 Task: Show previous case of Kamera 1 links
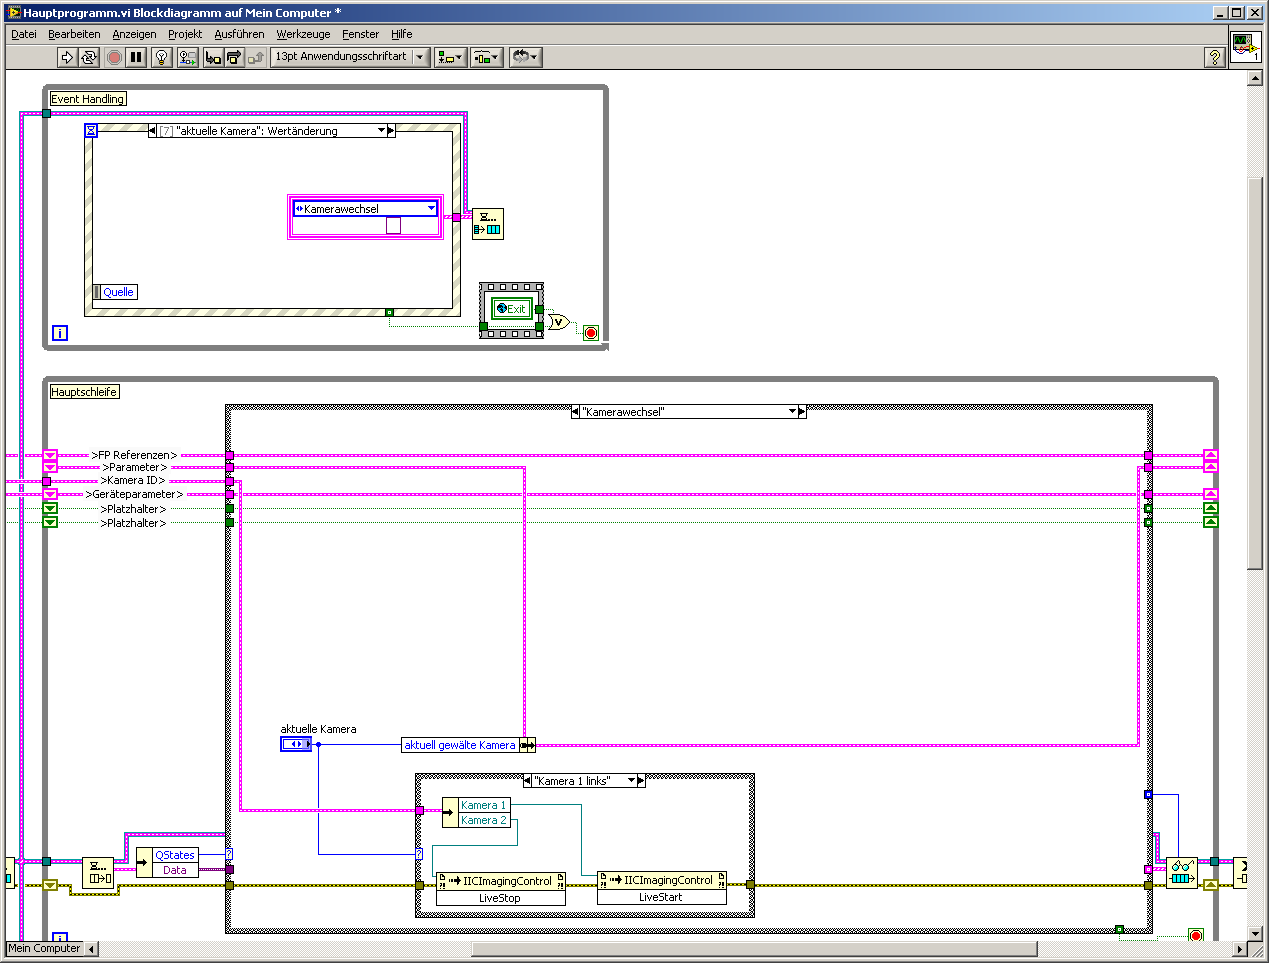click(528, 781)
